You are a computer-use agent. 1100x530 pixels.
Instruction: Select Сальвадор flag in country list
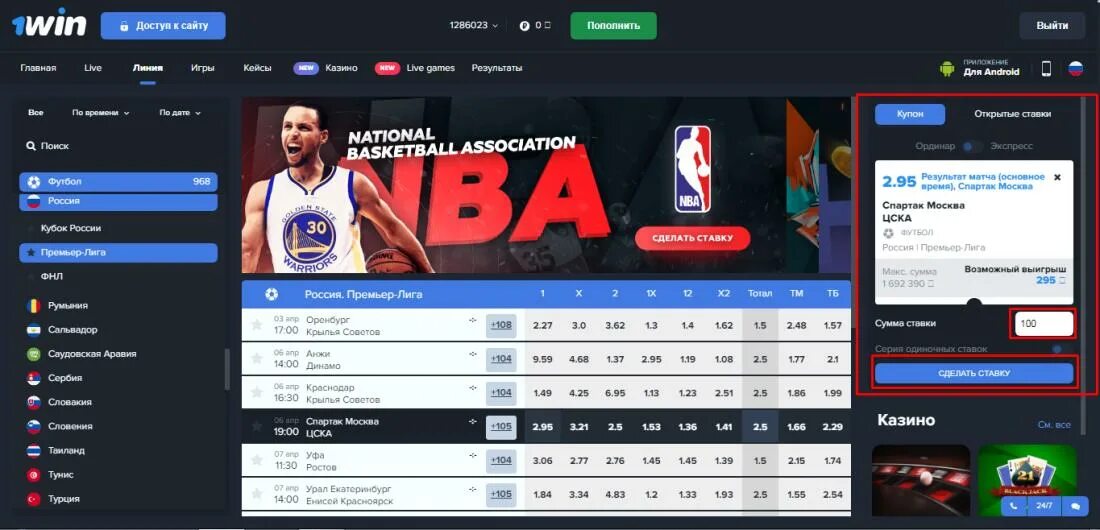(x=34, y=330)
